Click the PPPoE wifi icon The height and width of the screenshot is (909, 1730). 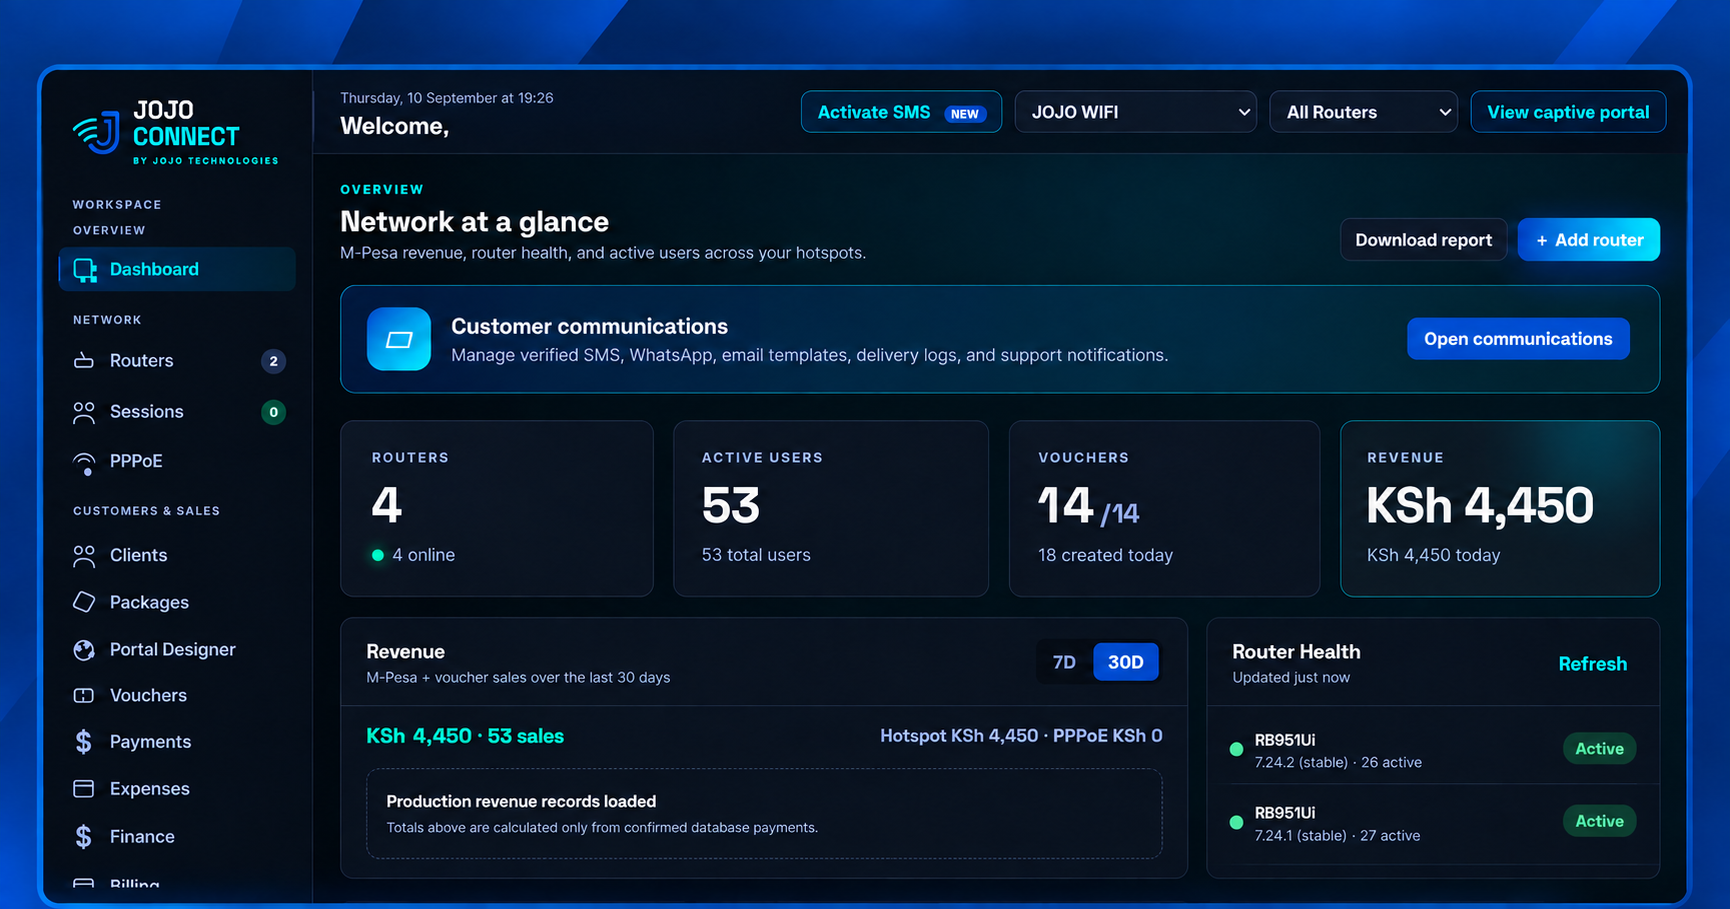coord(84,462)
